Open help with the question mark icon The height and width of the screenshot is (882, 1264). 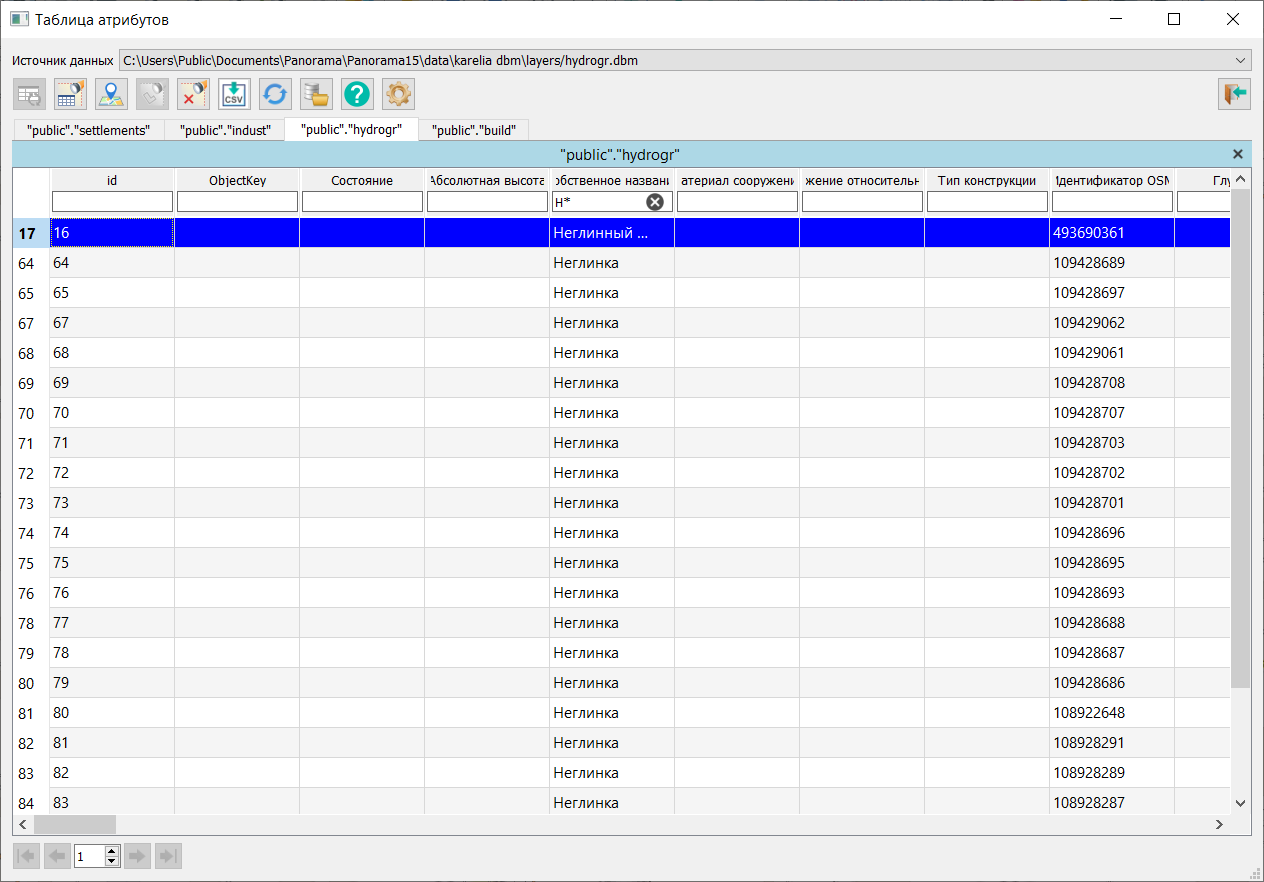click(357, 95)
